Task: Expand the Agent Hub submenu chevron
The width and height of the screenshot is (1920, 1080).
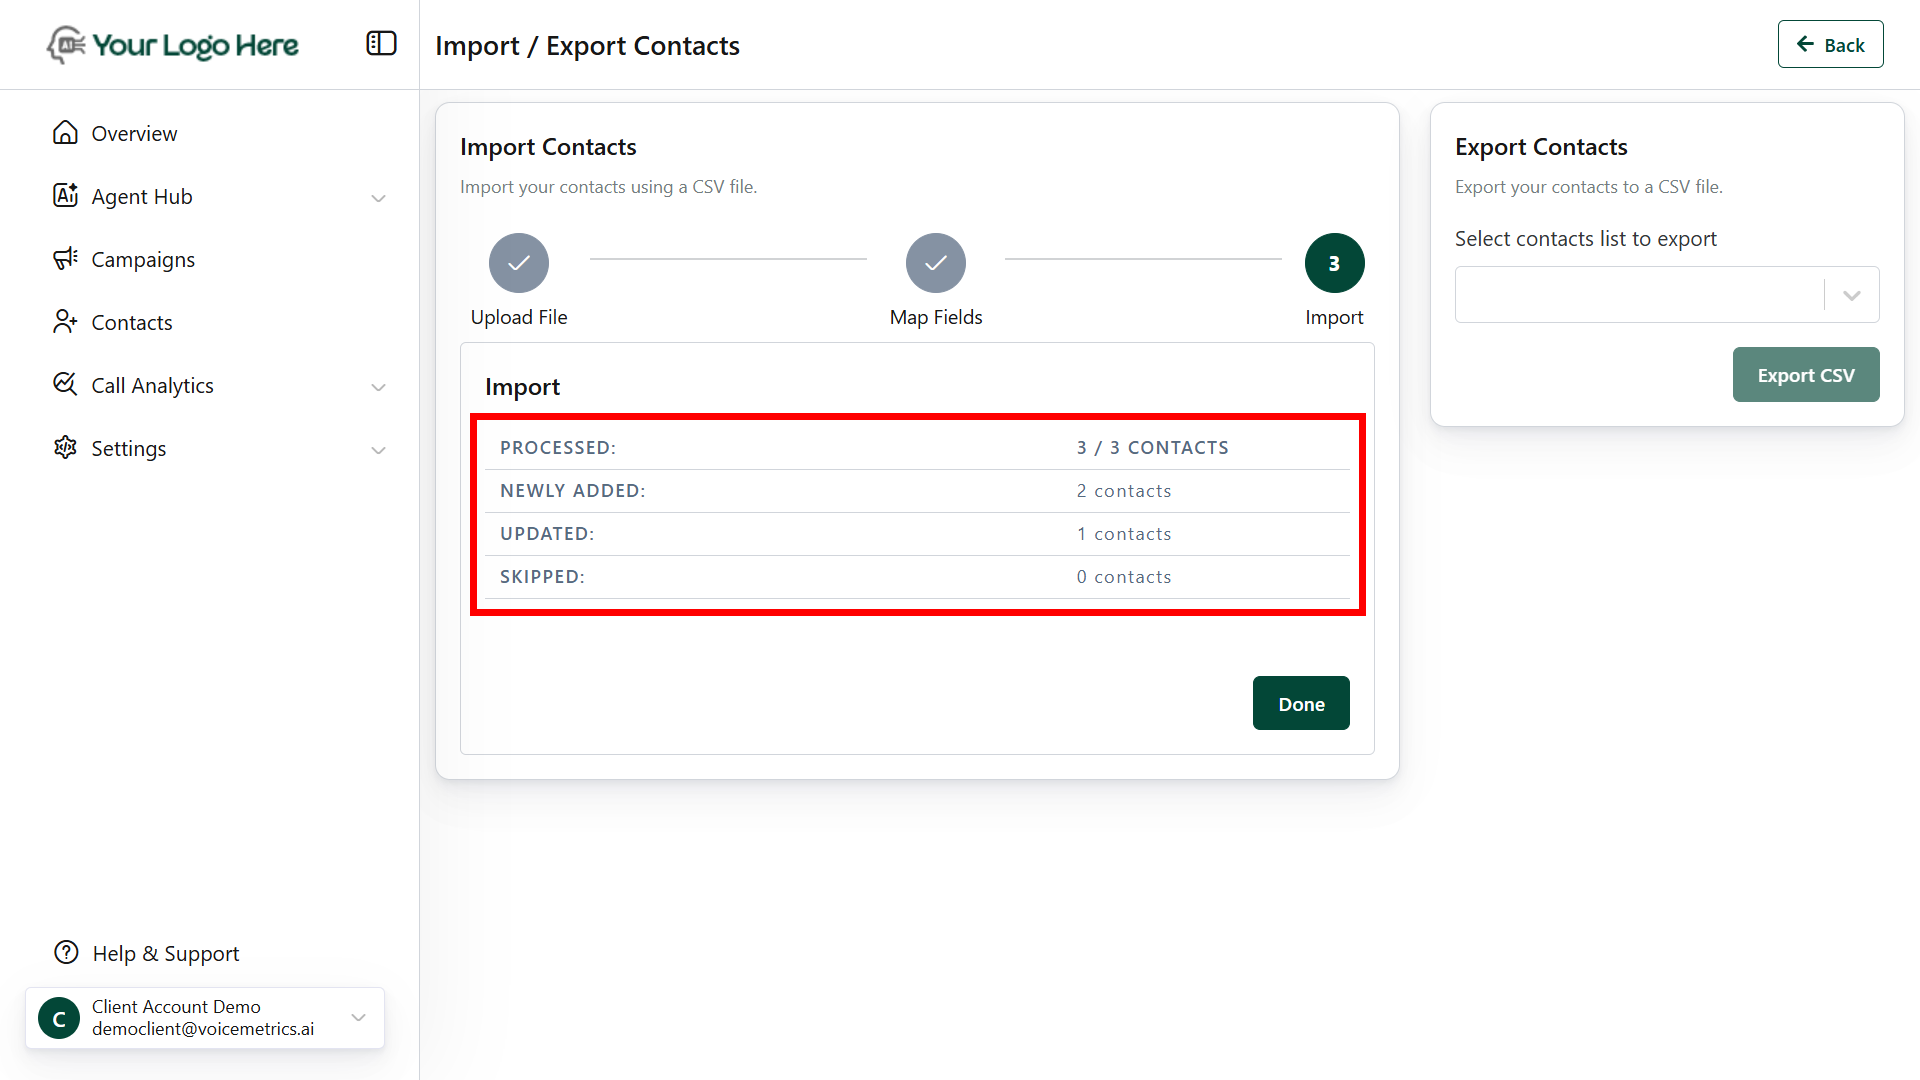Action: 378,198
